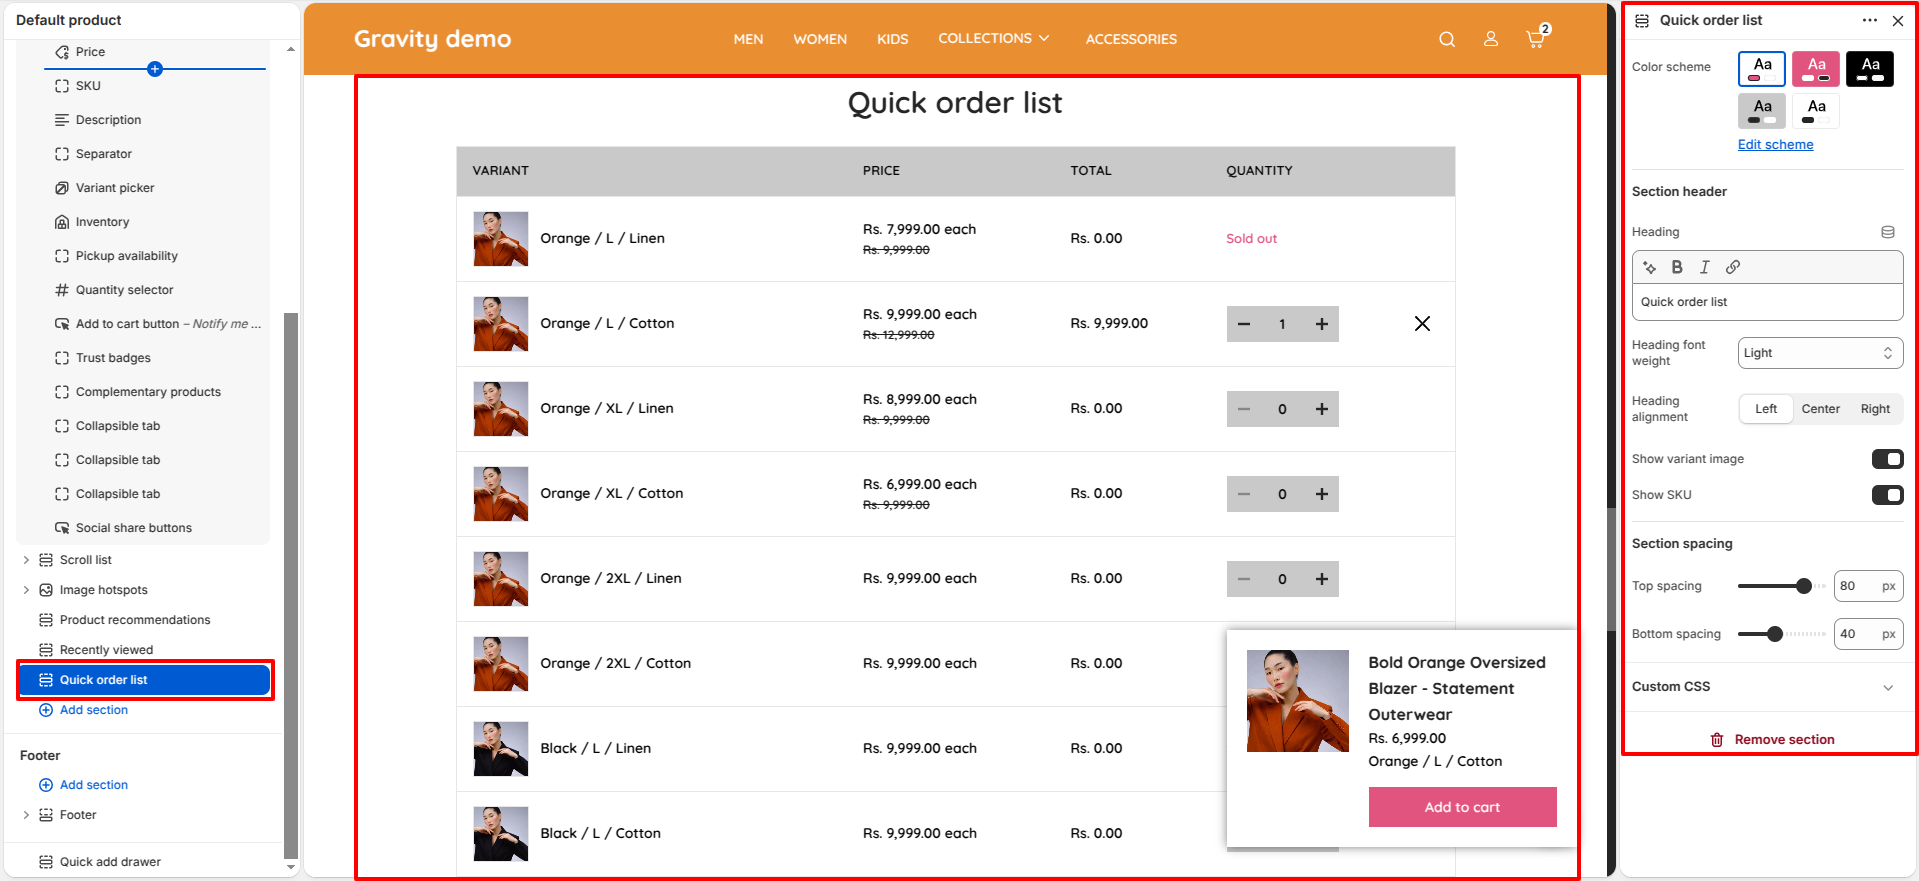This screenshot has height=881, width=1919.
Task: Adjust the Top spacing slider
Action: (x=1804, y=586)
